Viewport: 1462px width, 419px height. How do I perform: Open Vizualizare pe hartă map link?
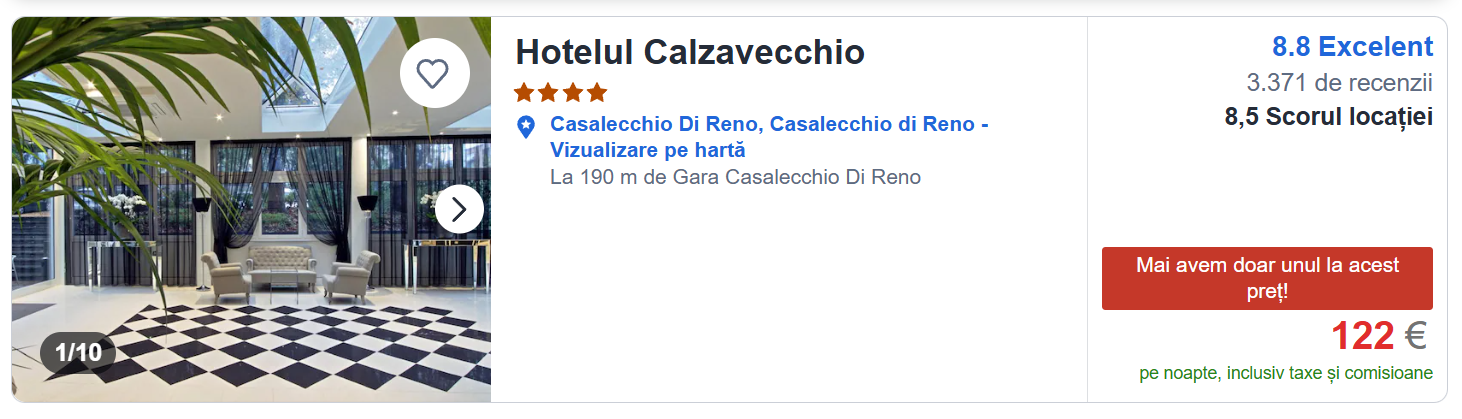click(x=648, y=151)
